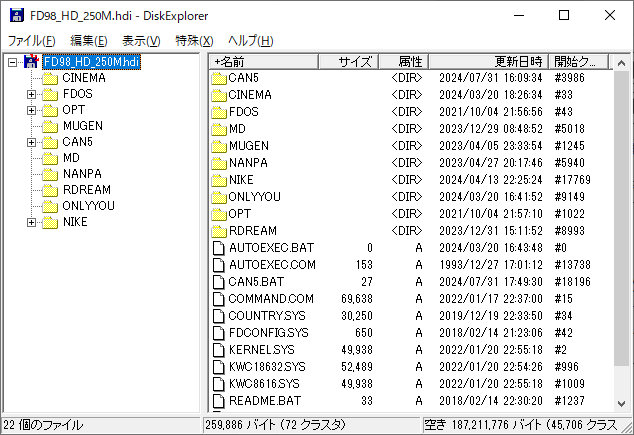
Task: Click the COMMAND.COM file icon
Action: (x=220, y=299)
